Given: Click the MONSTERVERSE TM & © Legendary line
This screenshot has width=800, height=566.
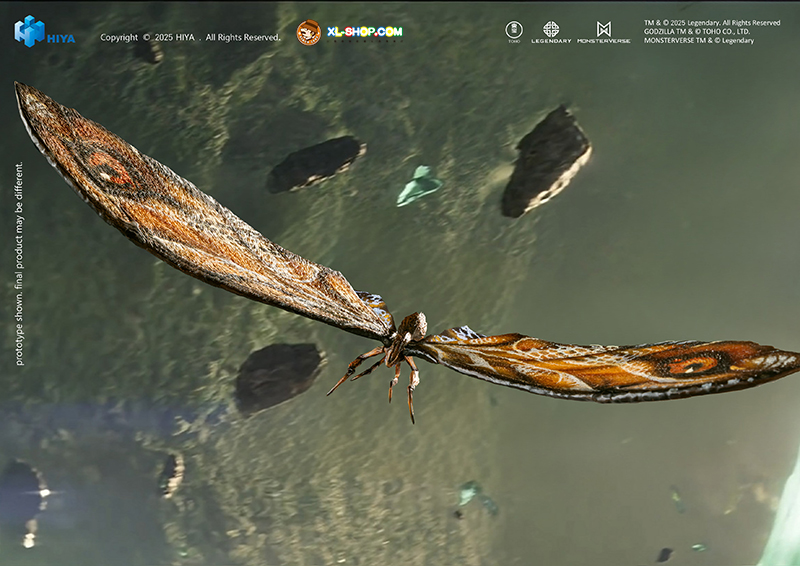Looking at the screenshot, I should click(698, 40).
